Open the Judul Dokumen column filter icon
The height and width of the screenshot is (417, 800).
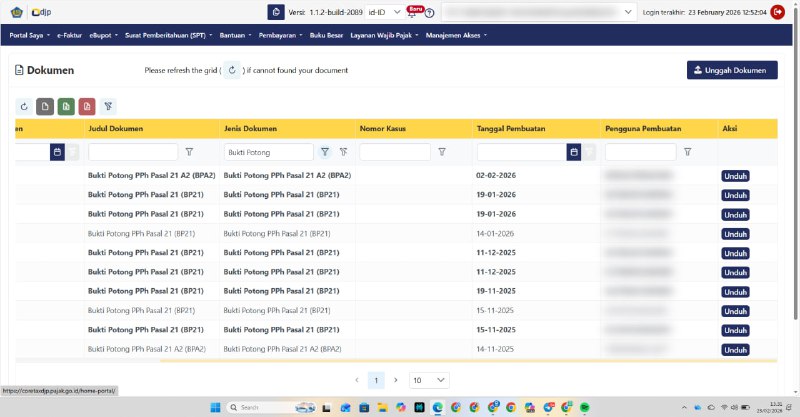tap(189, 152)
